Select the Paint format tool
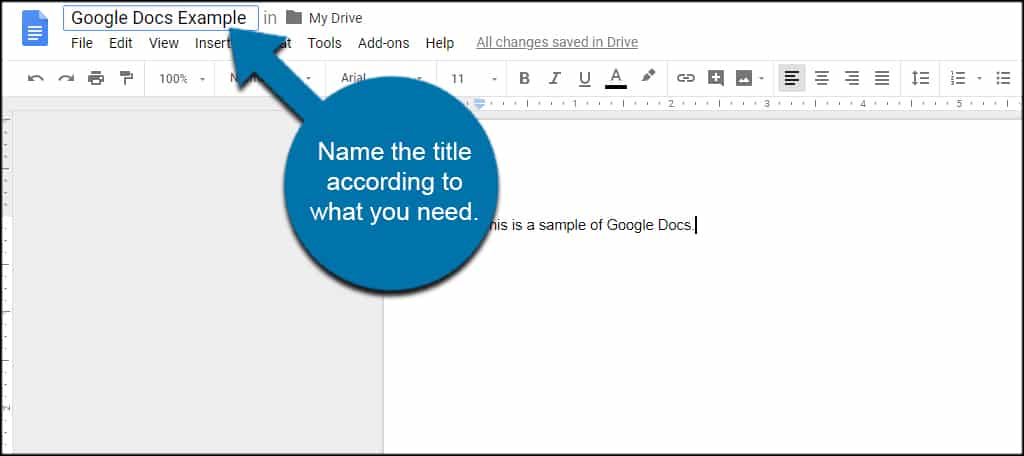Image resolution: width=1024 pixels, height=456 pixels. [x=126, y=78]
